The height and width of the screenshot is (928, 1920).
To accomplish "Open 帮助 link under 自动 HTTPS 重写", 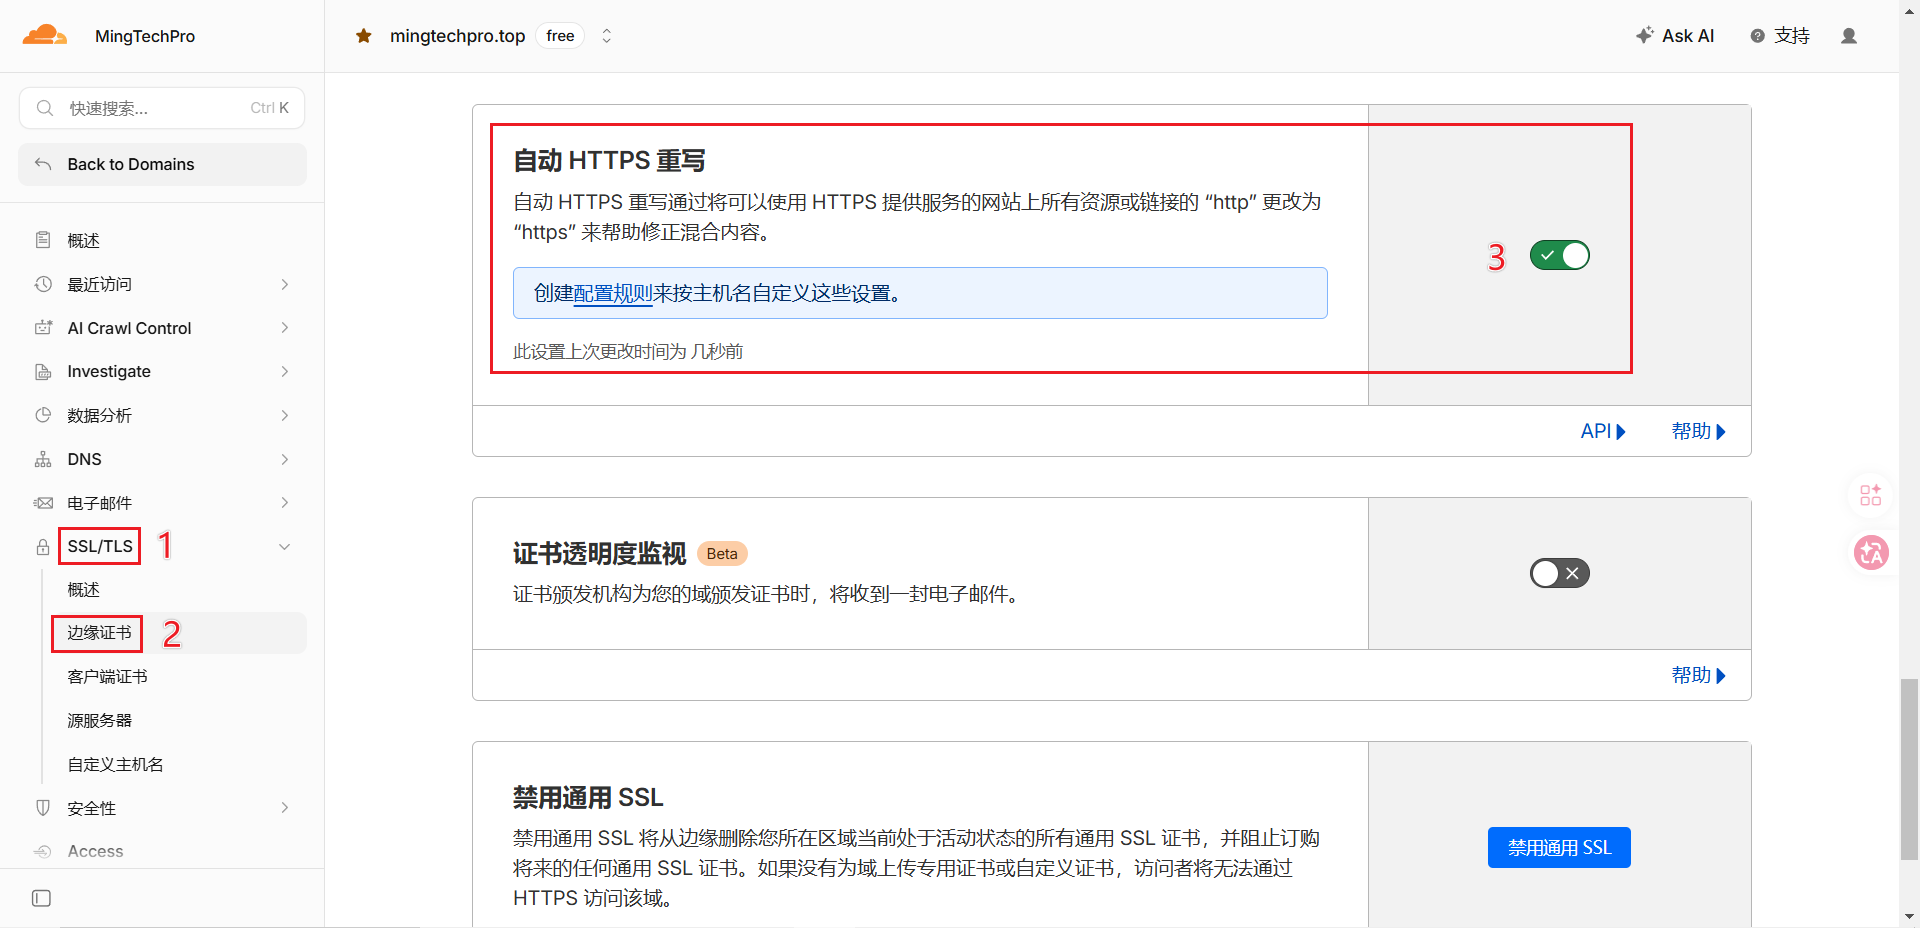I will tap(1699, 431).
